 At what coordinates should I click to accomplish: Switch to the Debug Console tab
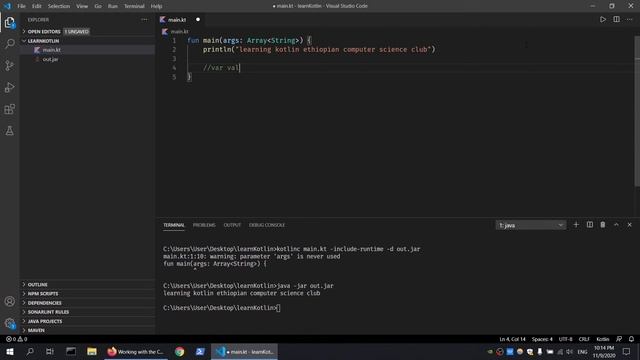[x=267, y=225]
